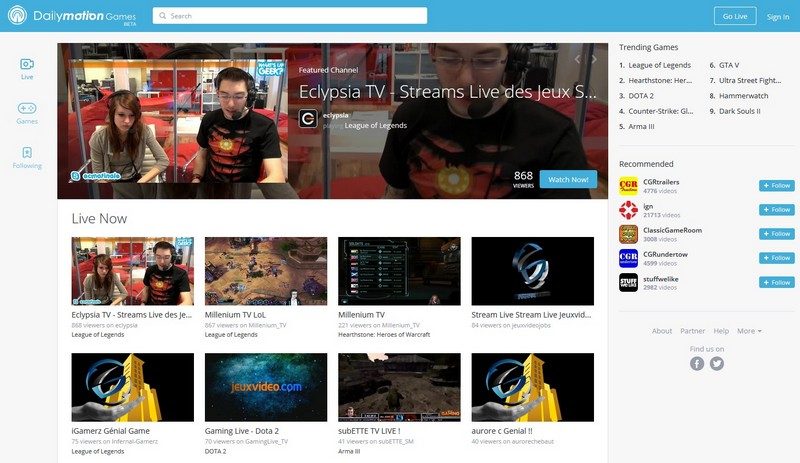The image size is (800, 463).
Task: Select League of Legends in Trending Games
Action: 660,64
